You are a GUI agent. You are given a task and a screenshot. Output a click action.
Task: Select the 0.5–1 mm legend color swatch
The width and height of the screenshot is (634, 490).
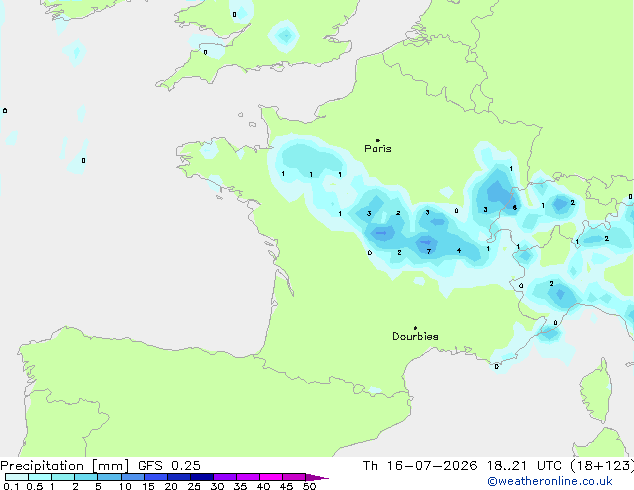[x=40, y=477]
